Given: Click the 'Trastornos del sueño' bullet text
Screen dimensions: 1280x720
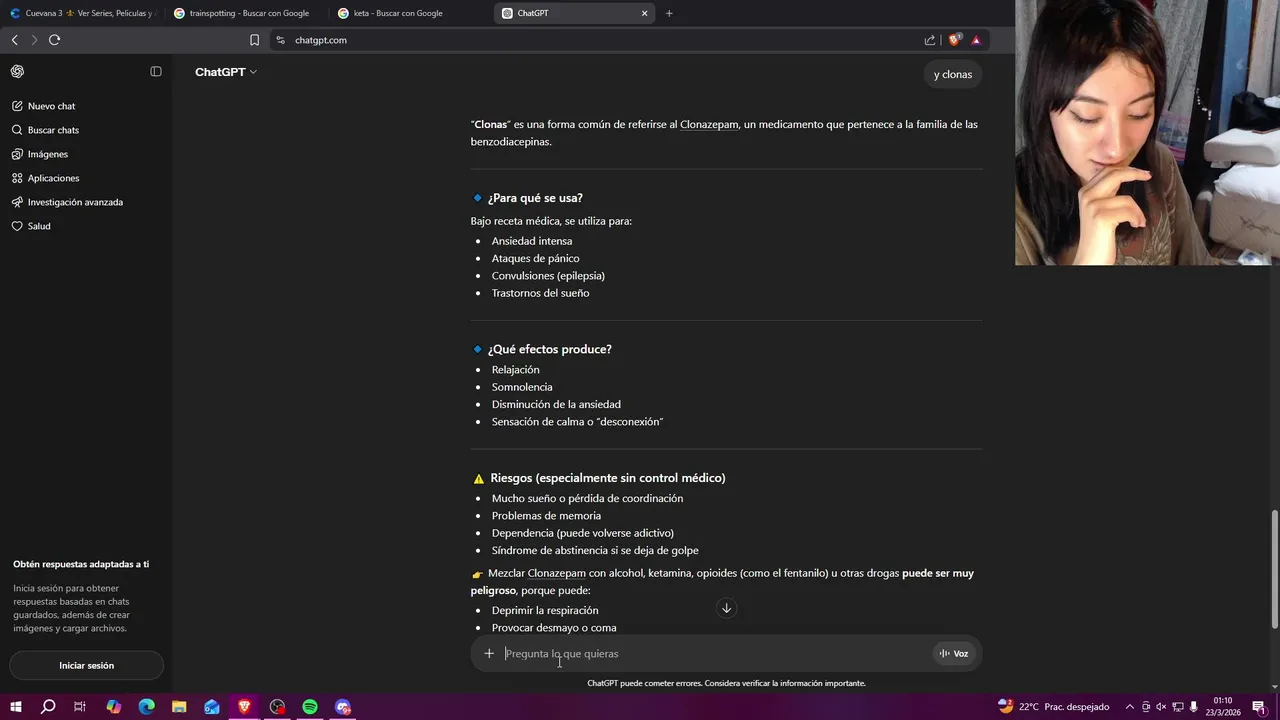Looking at the screenshot, I should 540,293.
